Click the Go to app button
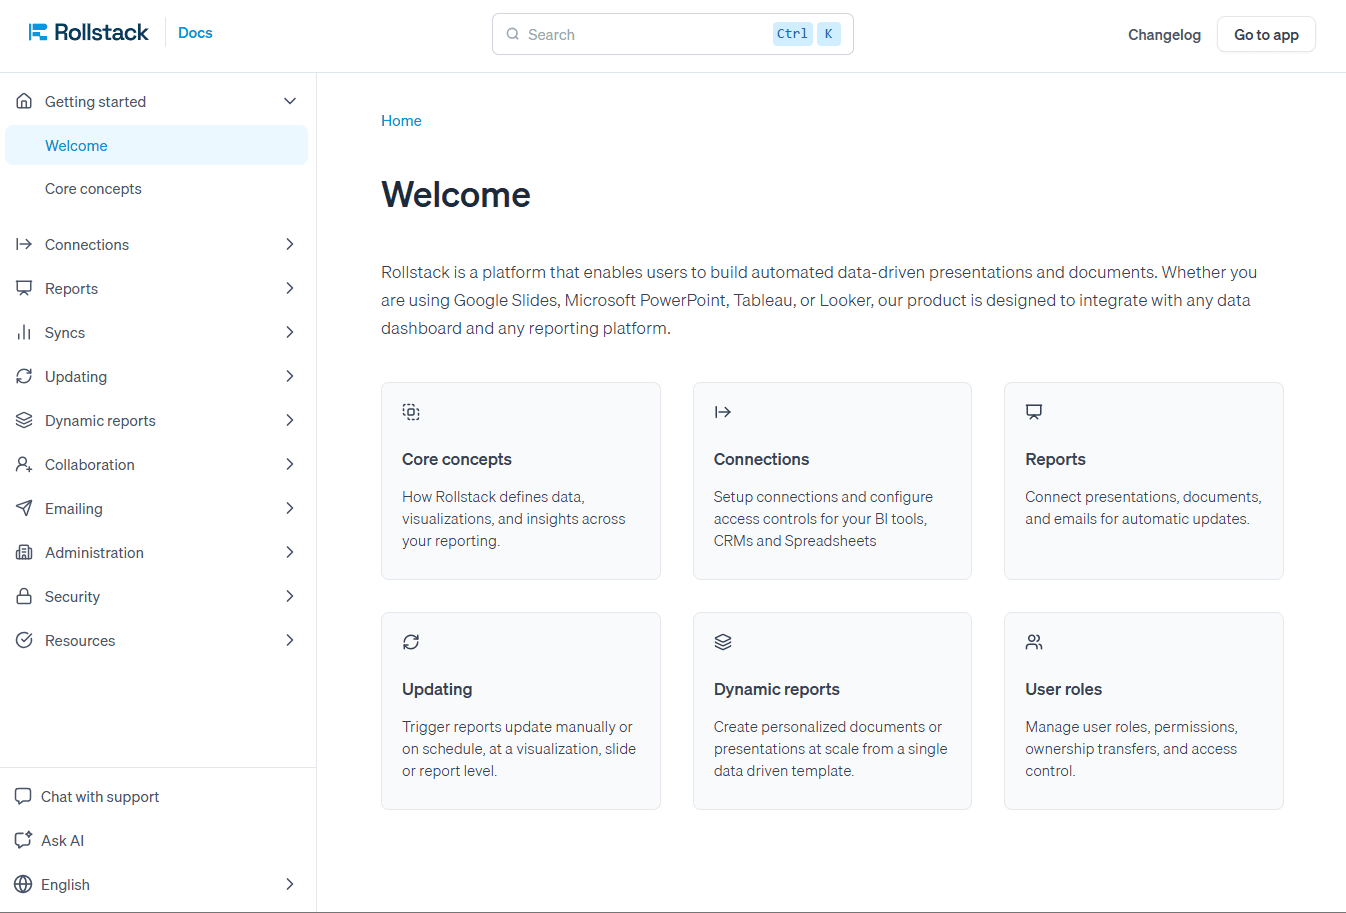 click(1266, 34)
